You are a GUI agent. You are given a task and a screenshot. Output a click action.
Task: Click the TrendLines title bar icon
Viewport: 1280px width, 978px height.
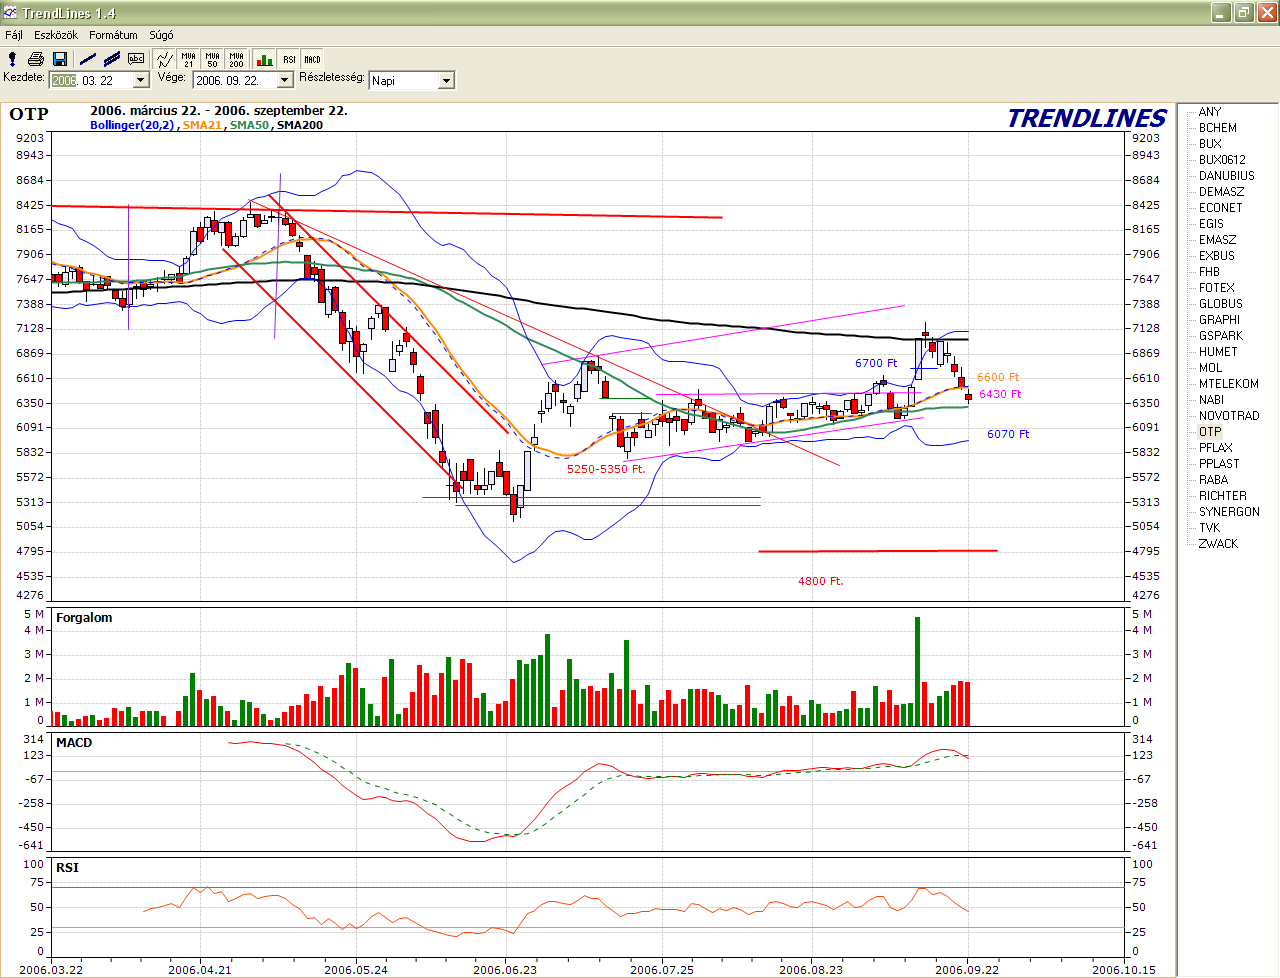click(10, 12)
